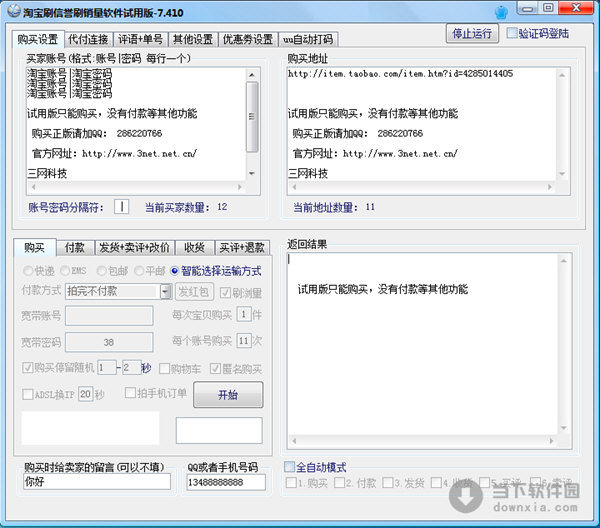Screen dimensions: 600x528
Task: Click inside the 买家账号 text area
Action: (x=136, y=124)
